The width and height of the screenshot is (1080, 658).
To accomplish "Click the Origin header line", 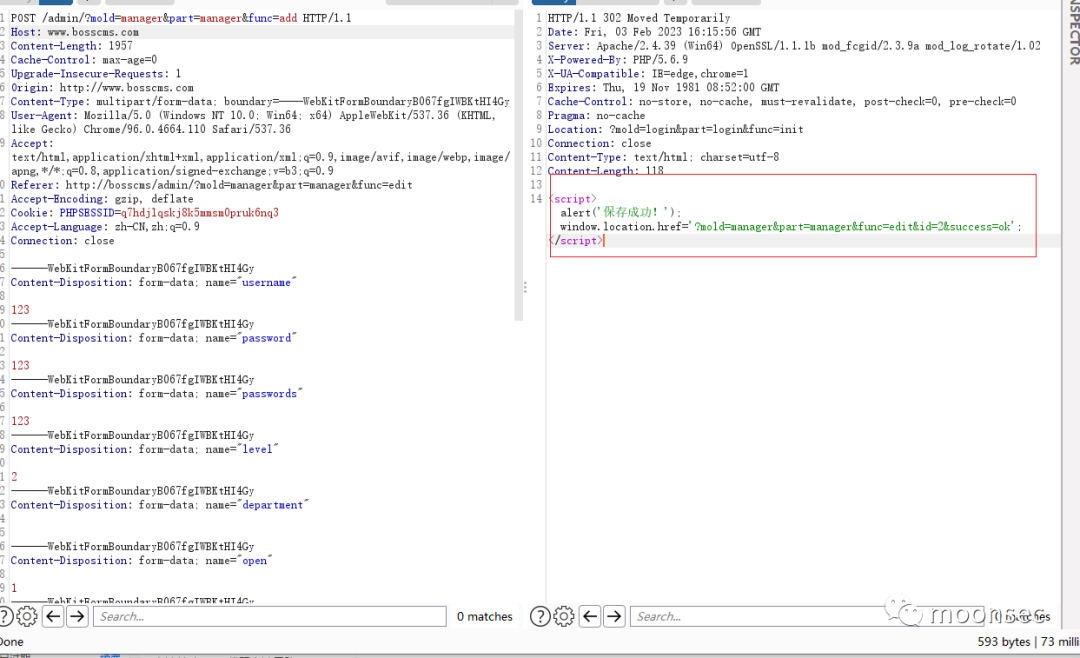I will point(102,88).
